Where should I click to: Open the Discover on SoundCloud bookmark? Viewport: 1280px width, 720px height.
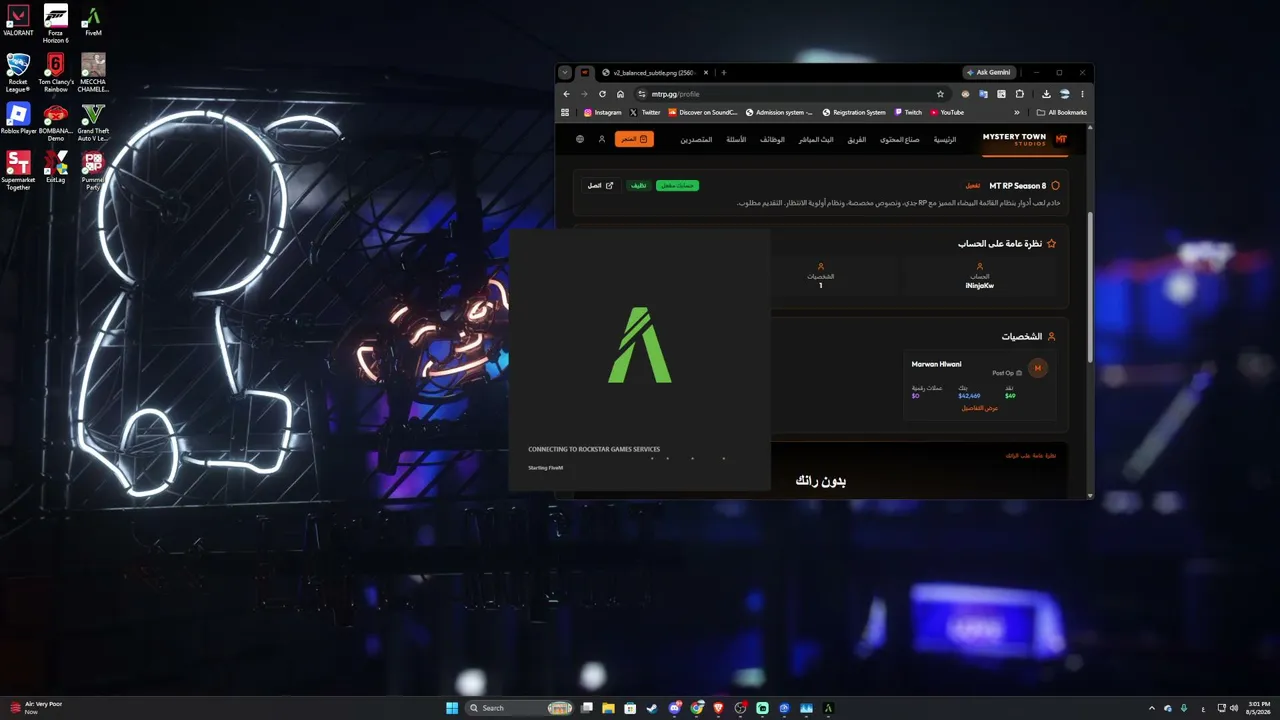[703, 113]
